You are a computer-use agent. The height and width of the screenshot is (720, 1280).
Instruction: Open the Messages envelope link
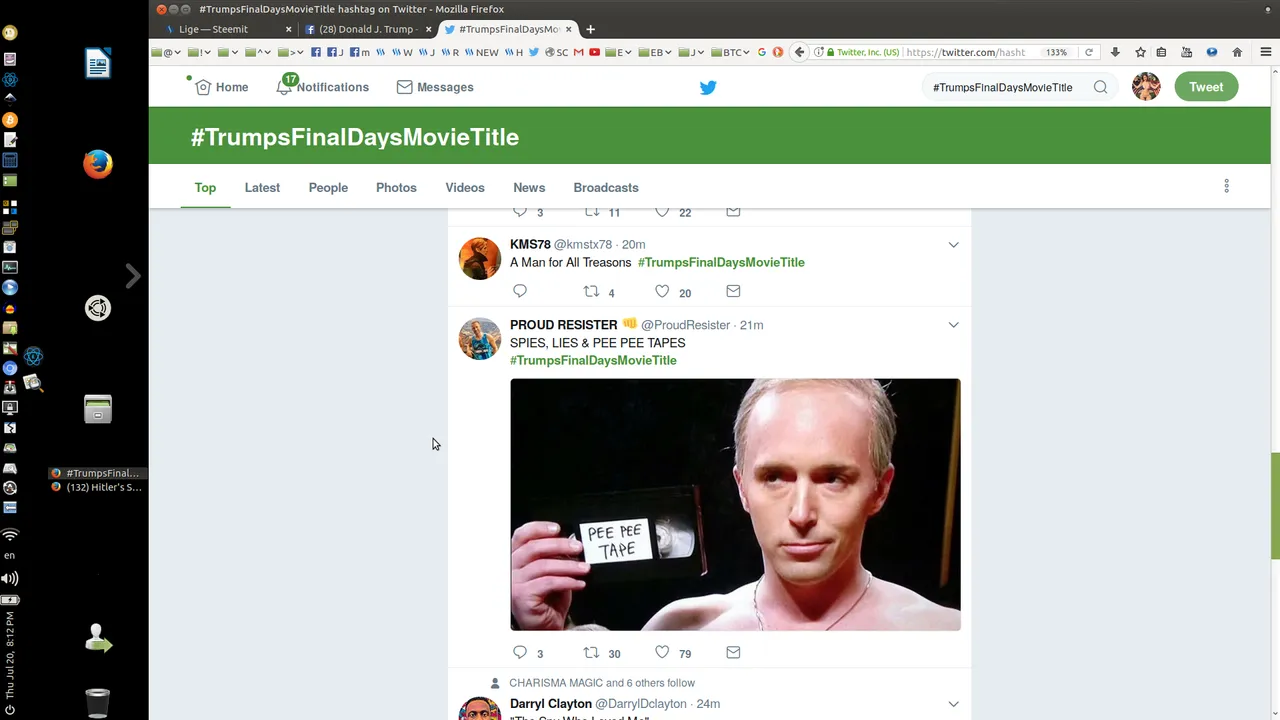435,87
